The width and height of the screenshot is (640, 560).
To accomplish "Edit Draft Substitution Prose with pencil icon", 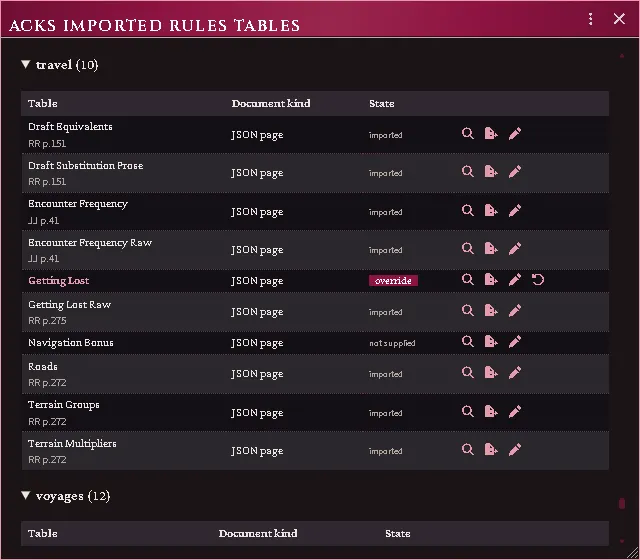I will 515,171.
